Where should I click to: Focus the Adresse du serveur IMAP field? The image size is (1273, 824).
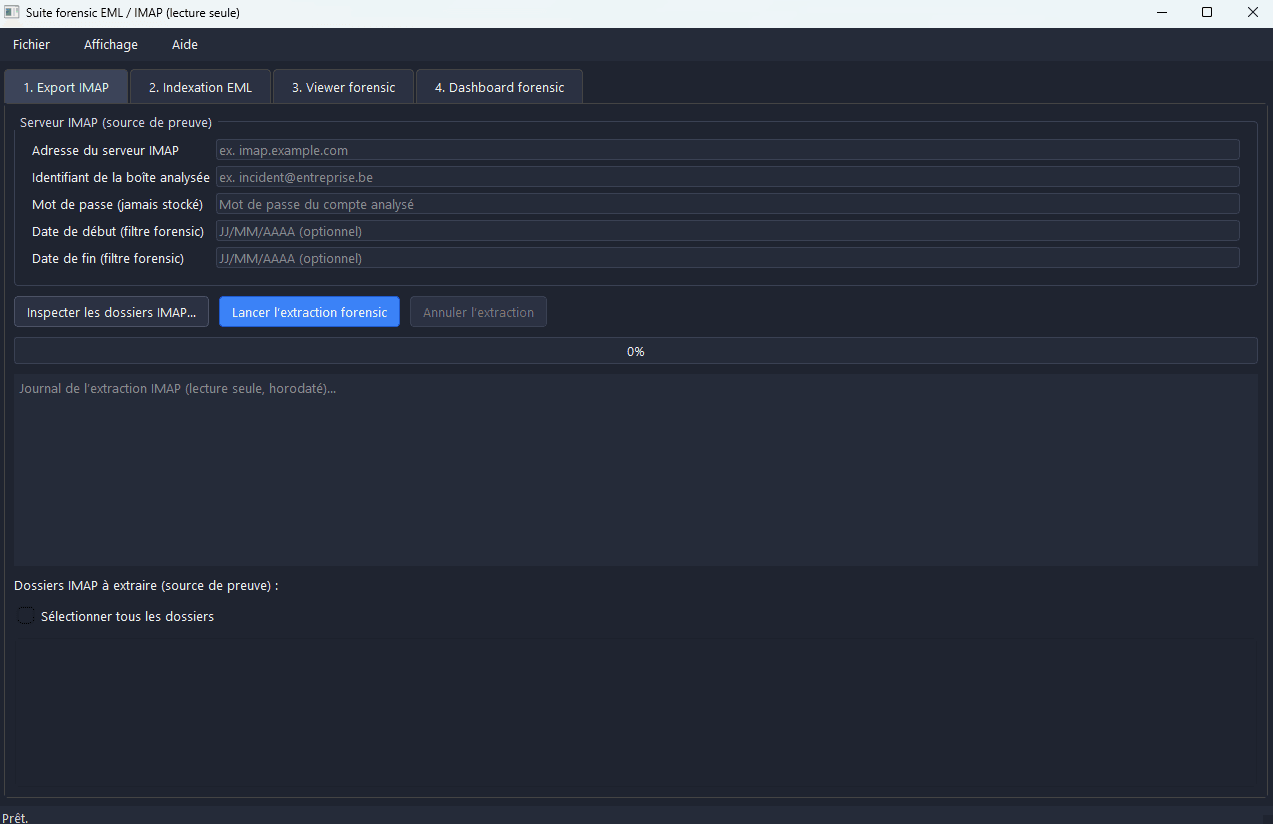(727, 150)
